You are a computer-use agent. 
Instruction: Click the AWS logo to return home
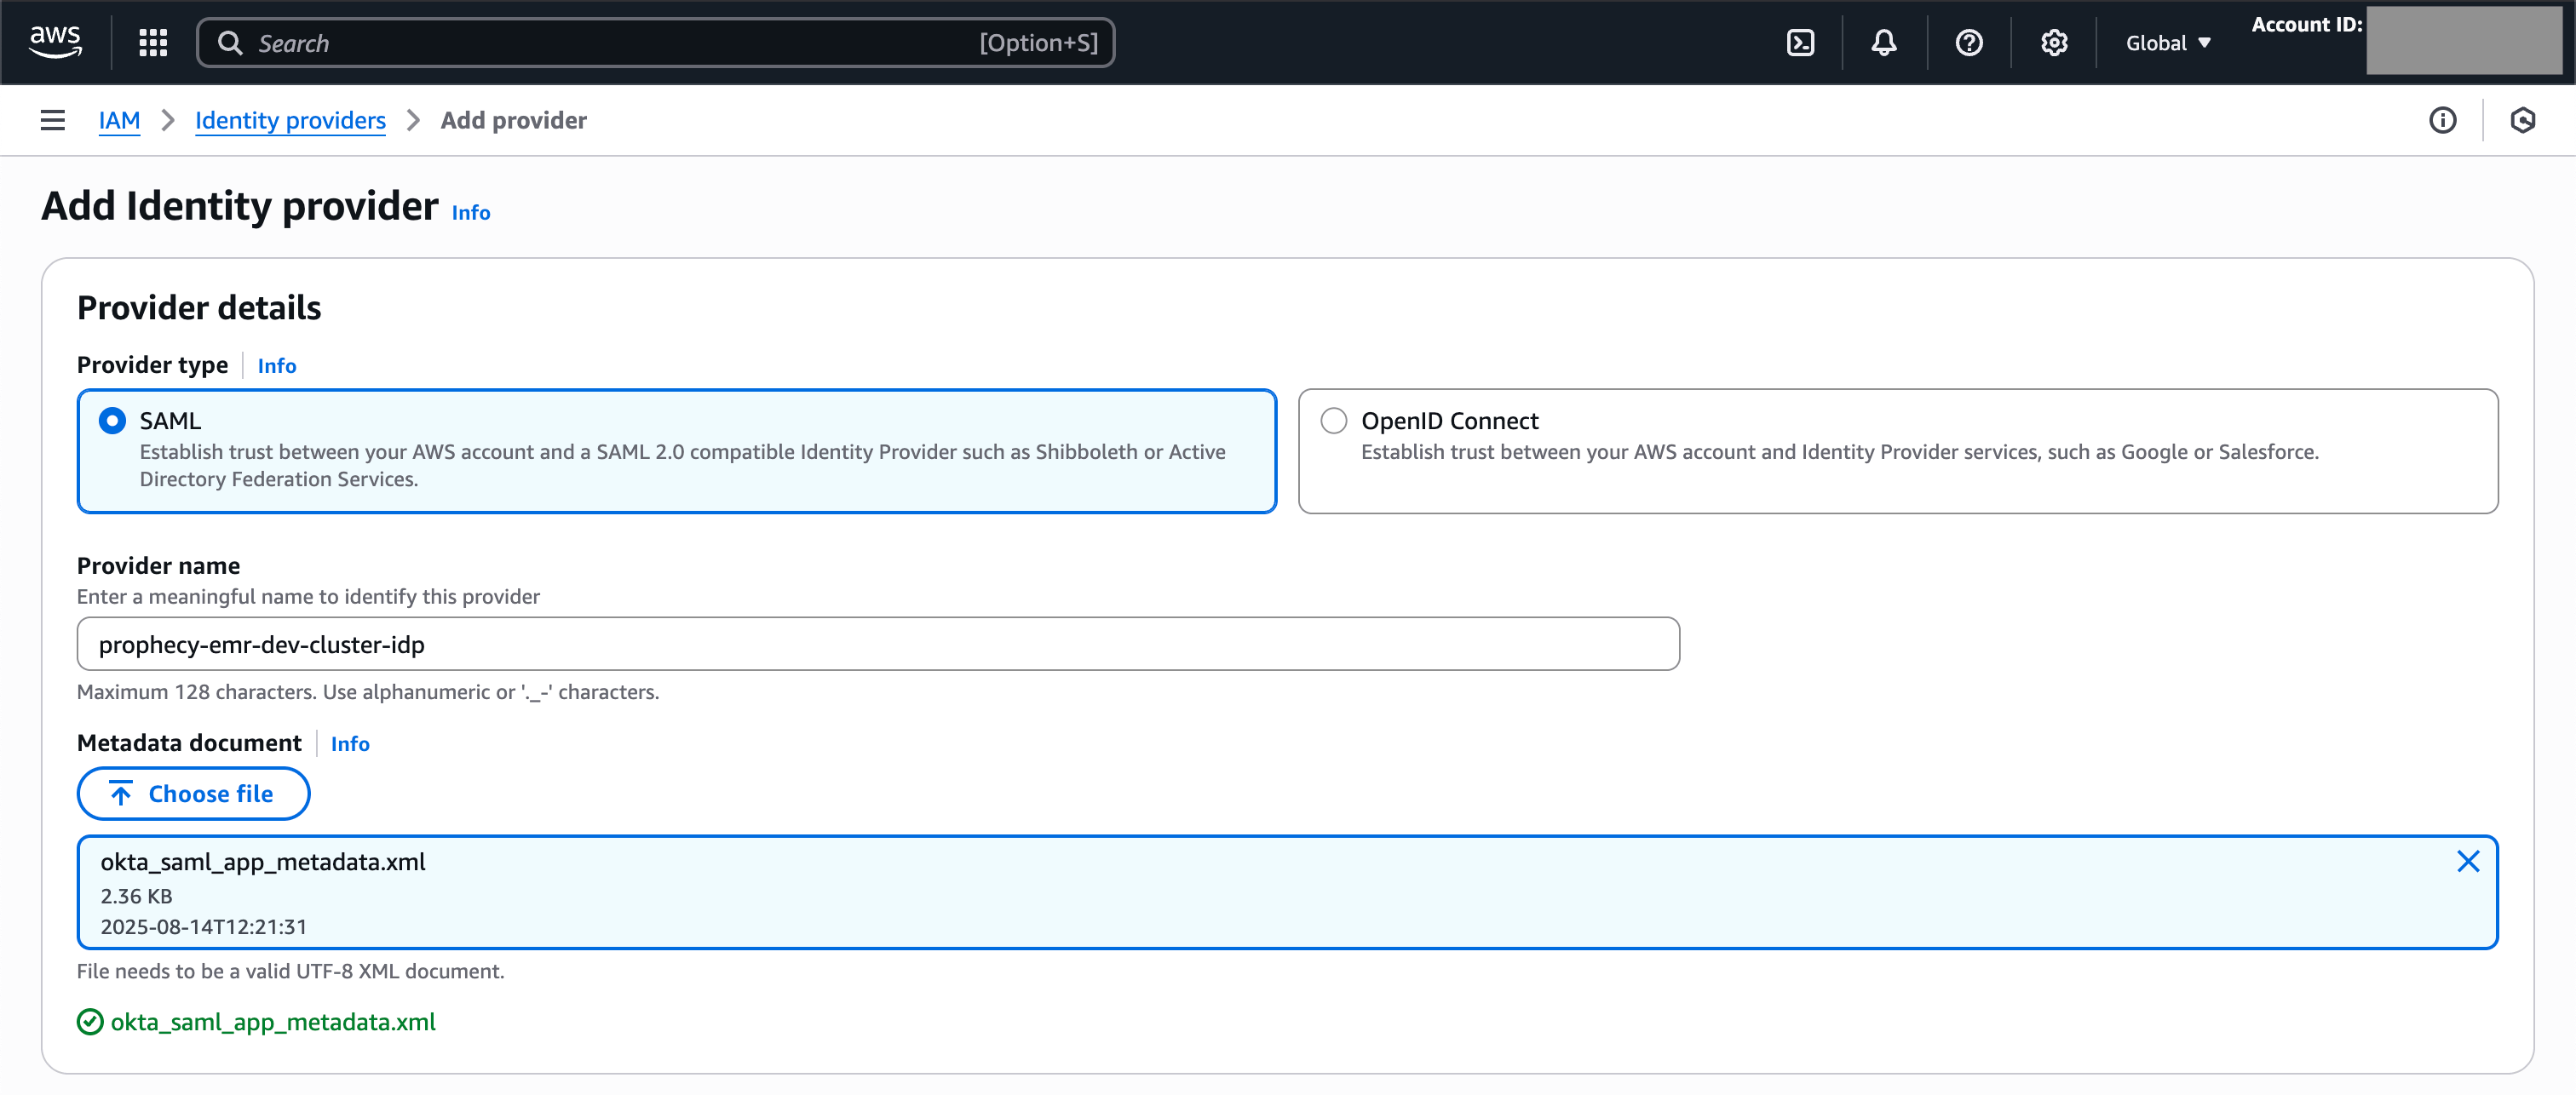click(55, 40)
